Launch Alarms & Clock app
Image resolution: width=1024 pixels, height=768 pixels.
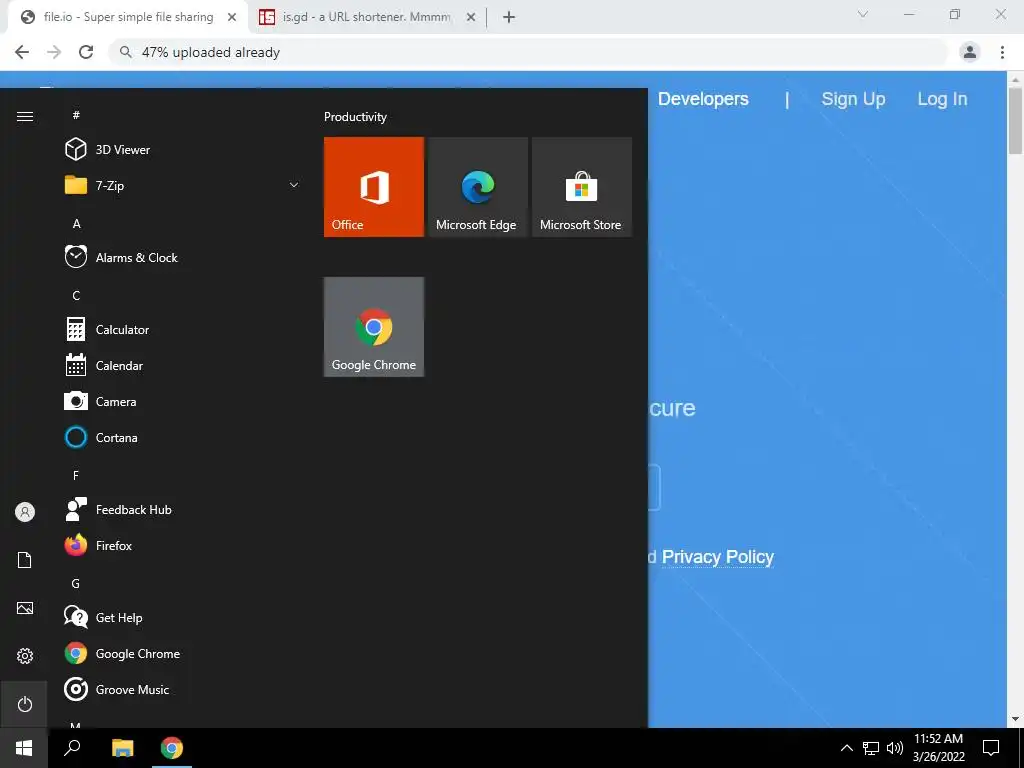(182, 257)
